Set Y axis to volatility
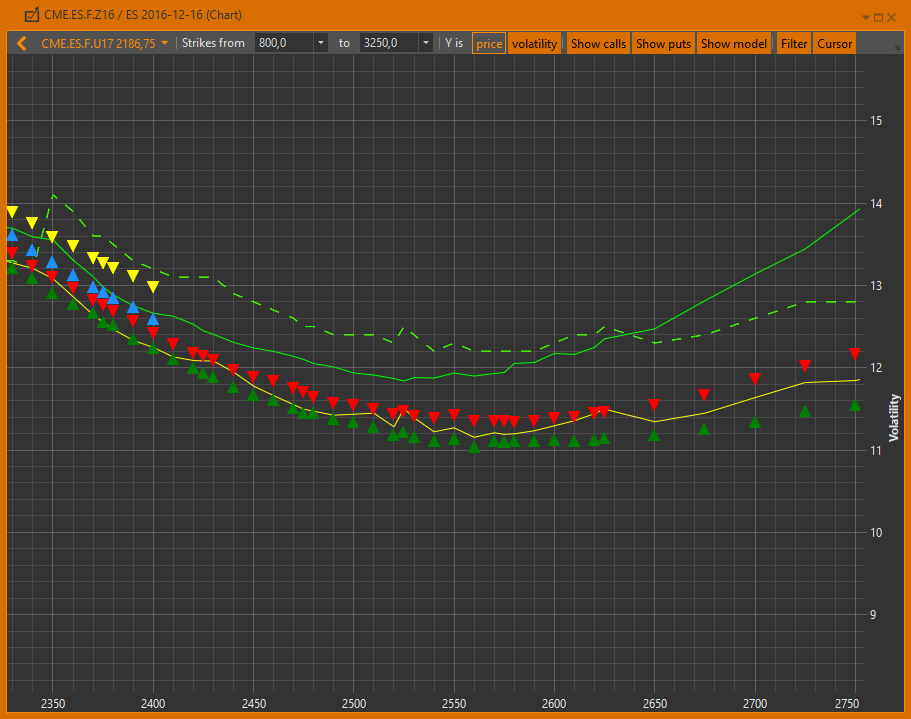The width and height of the screenshot is (911, 719). tap(535, 44)
